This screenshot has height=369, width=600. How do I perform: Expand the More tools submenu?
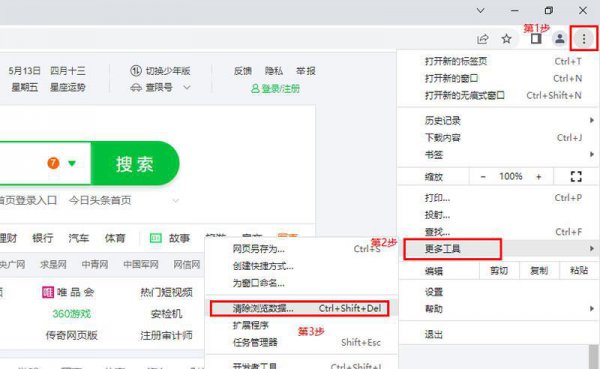pos(498,249)
